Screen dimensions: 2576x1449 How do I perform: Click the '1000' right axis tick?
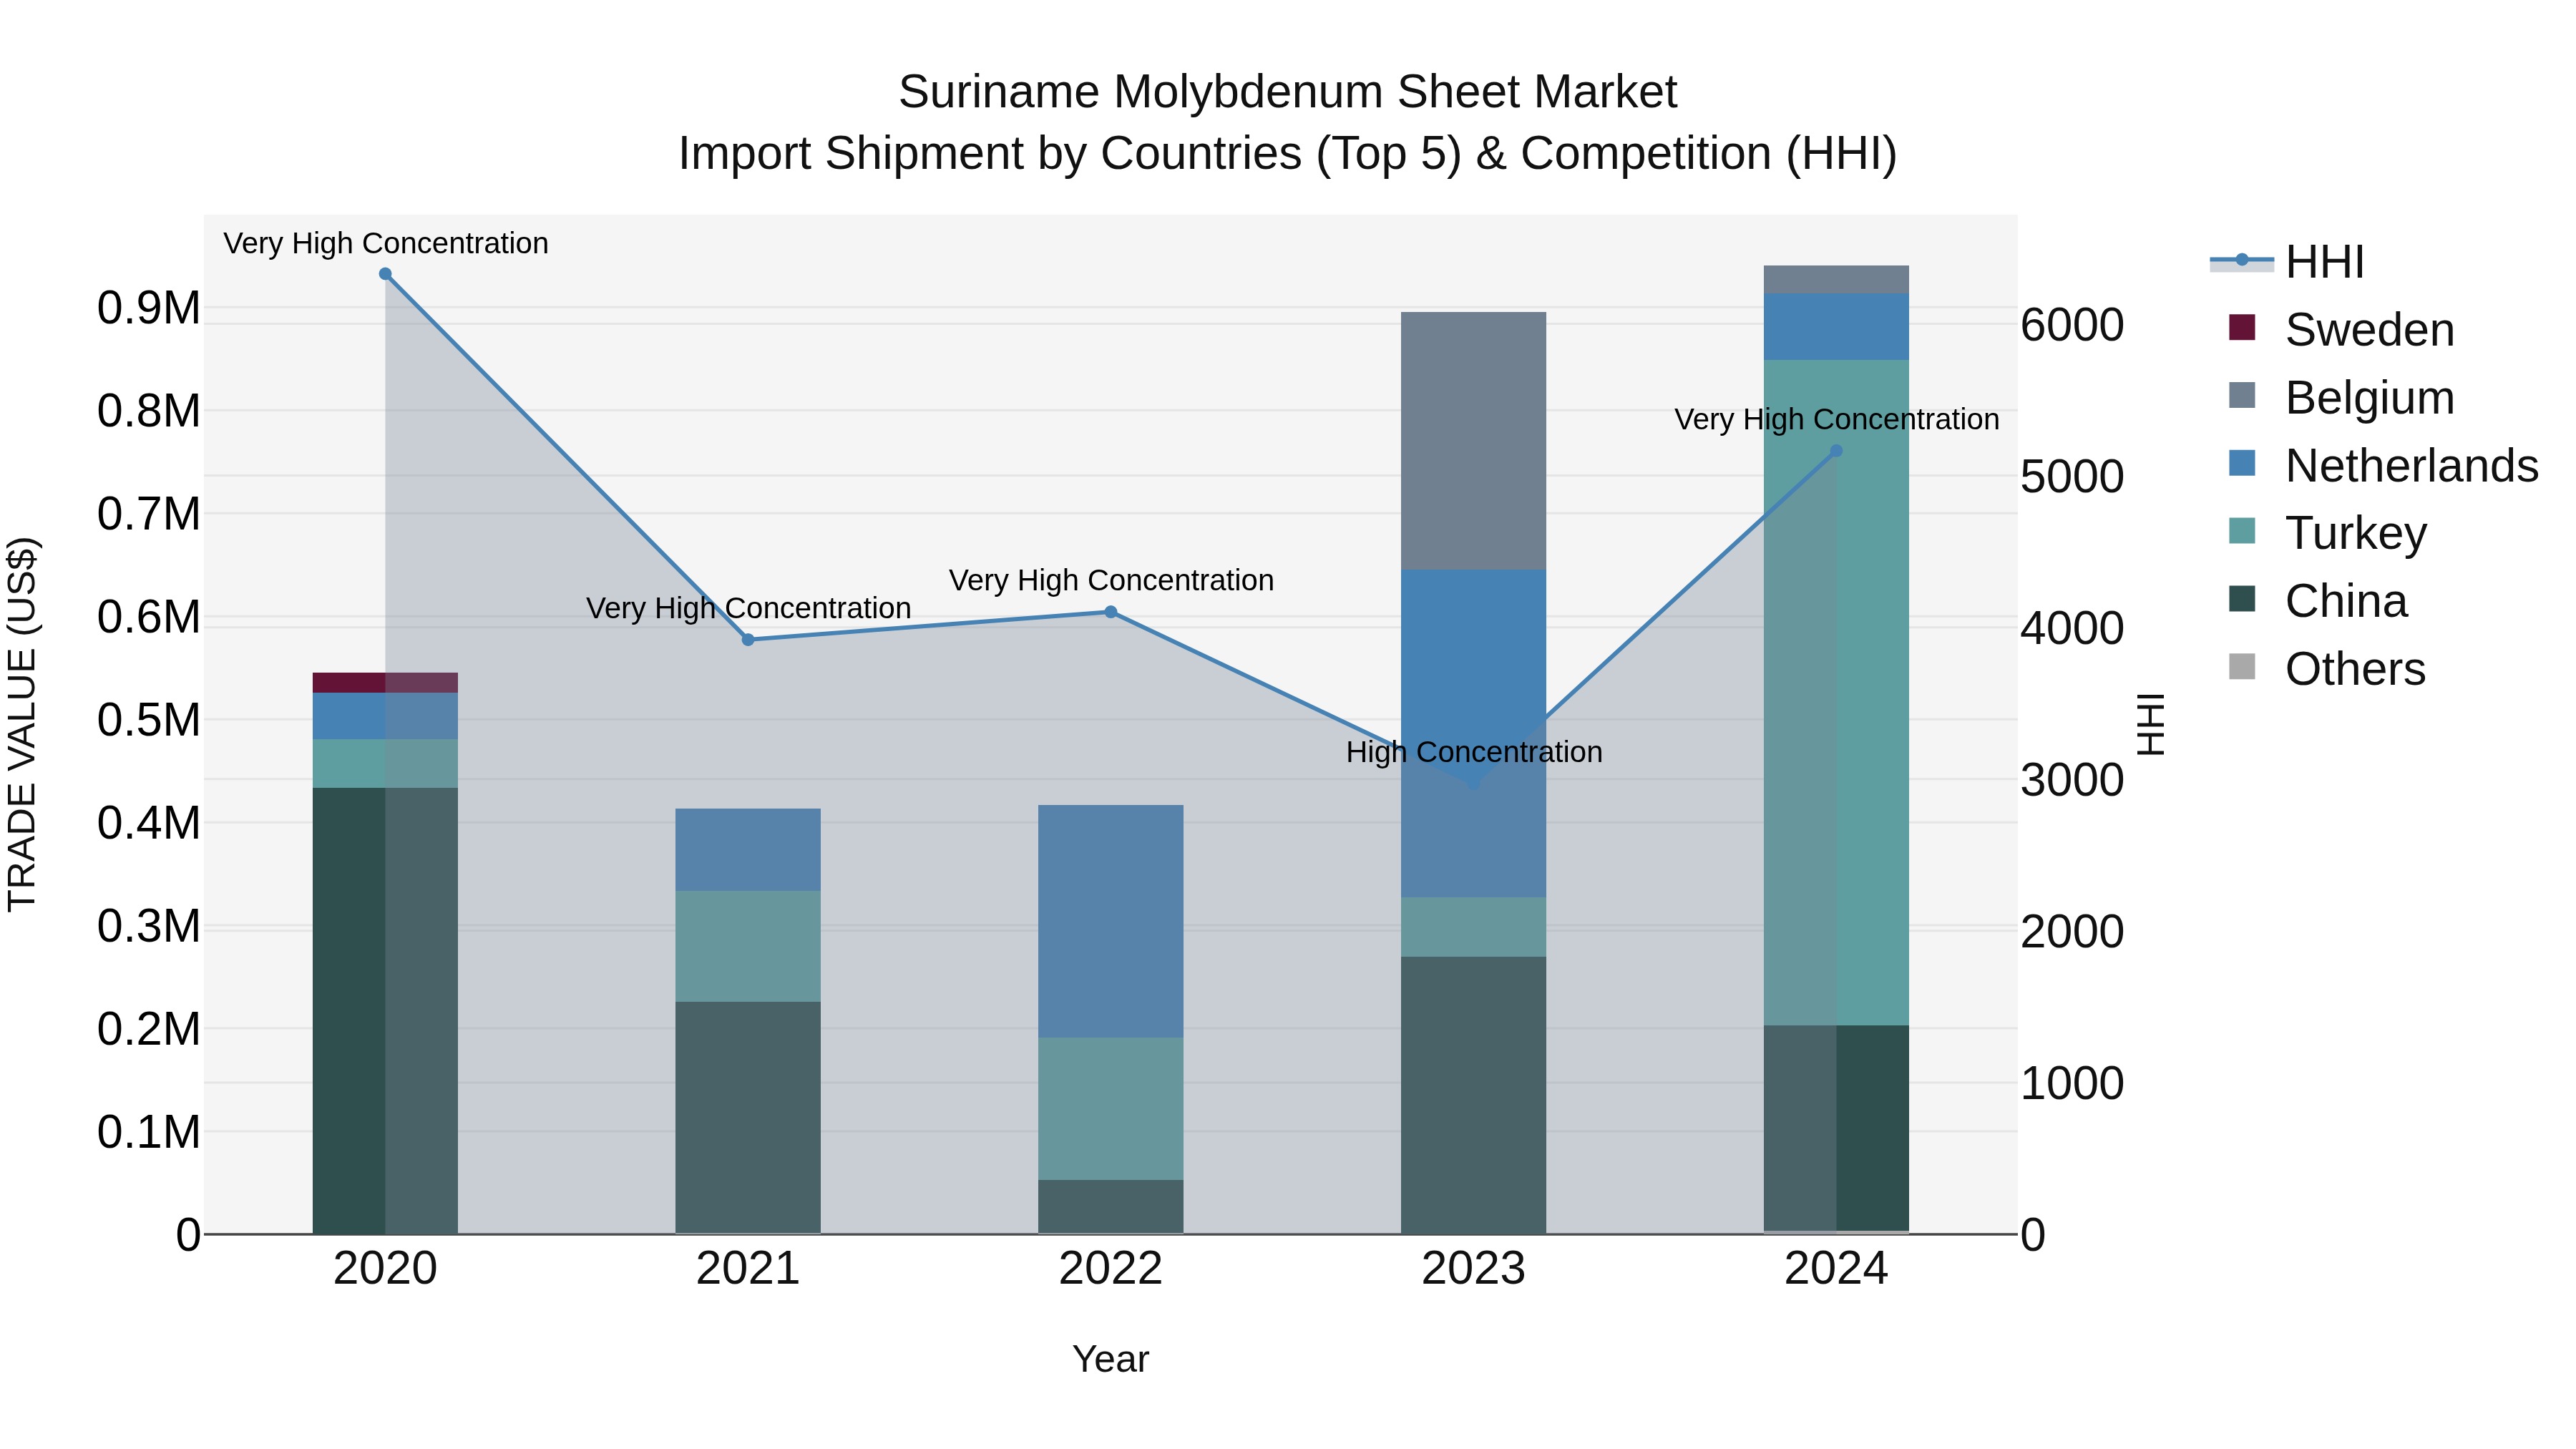click(2073, 1083)
